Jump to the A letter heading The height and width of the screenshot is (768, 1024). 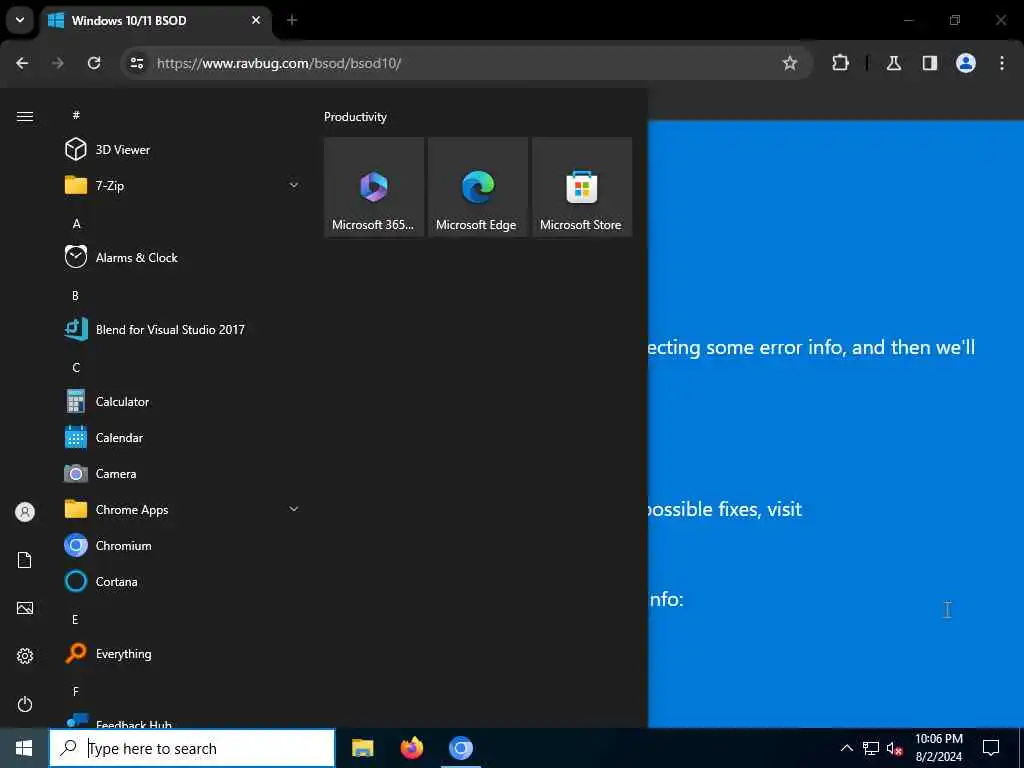[x=76, y=223]
